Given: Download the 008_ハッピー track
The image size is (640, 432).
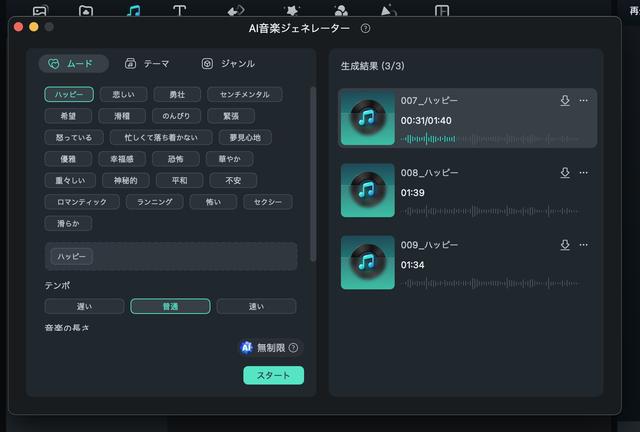Looking at the screenshot, I should [565, 173].
